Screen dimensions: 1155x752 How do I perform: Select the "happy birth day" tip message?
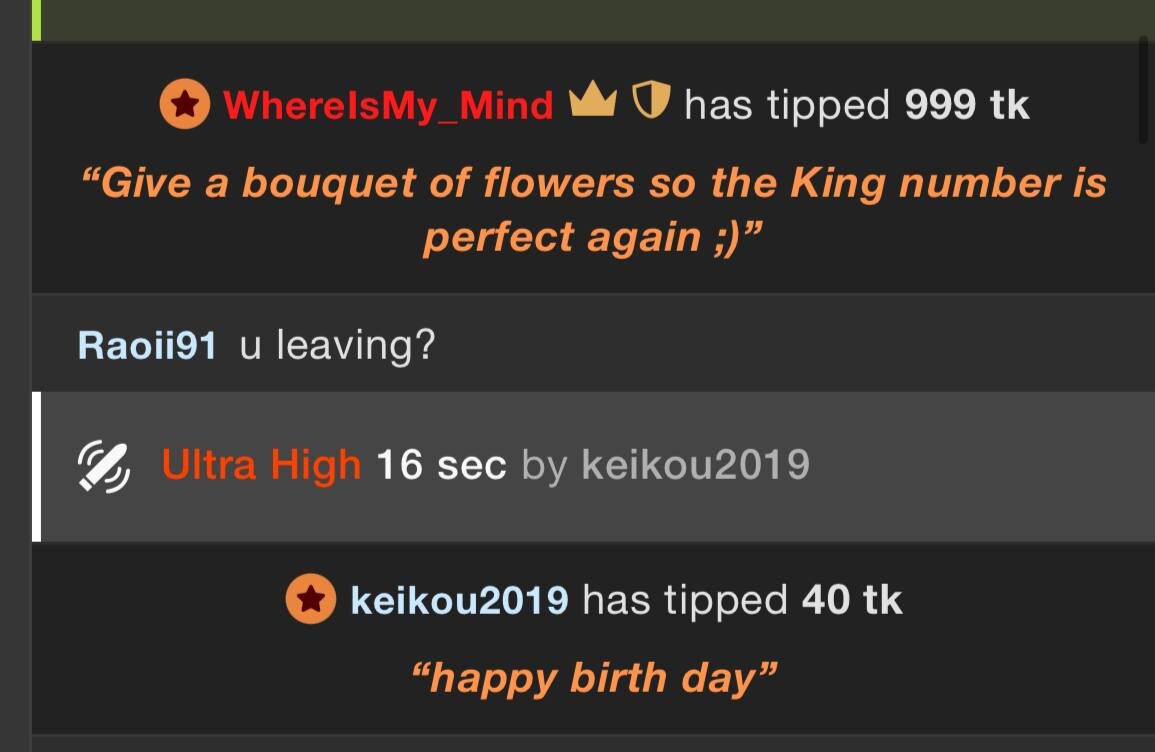594,678
